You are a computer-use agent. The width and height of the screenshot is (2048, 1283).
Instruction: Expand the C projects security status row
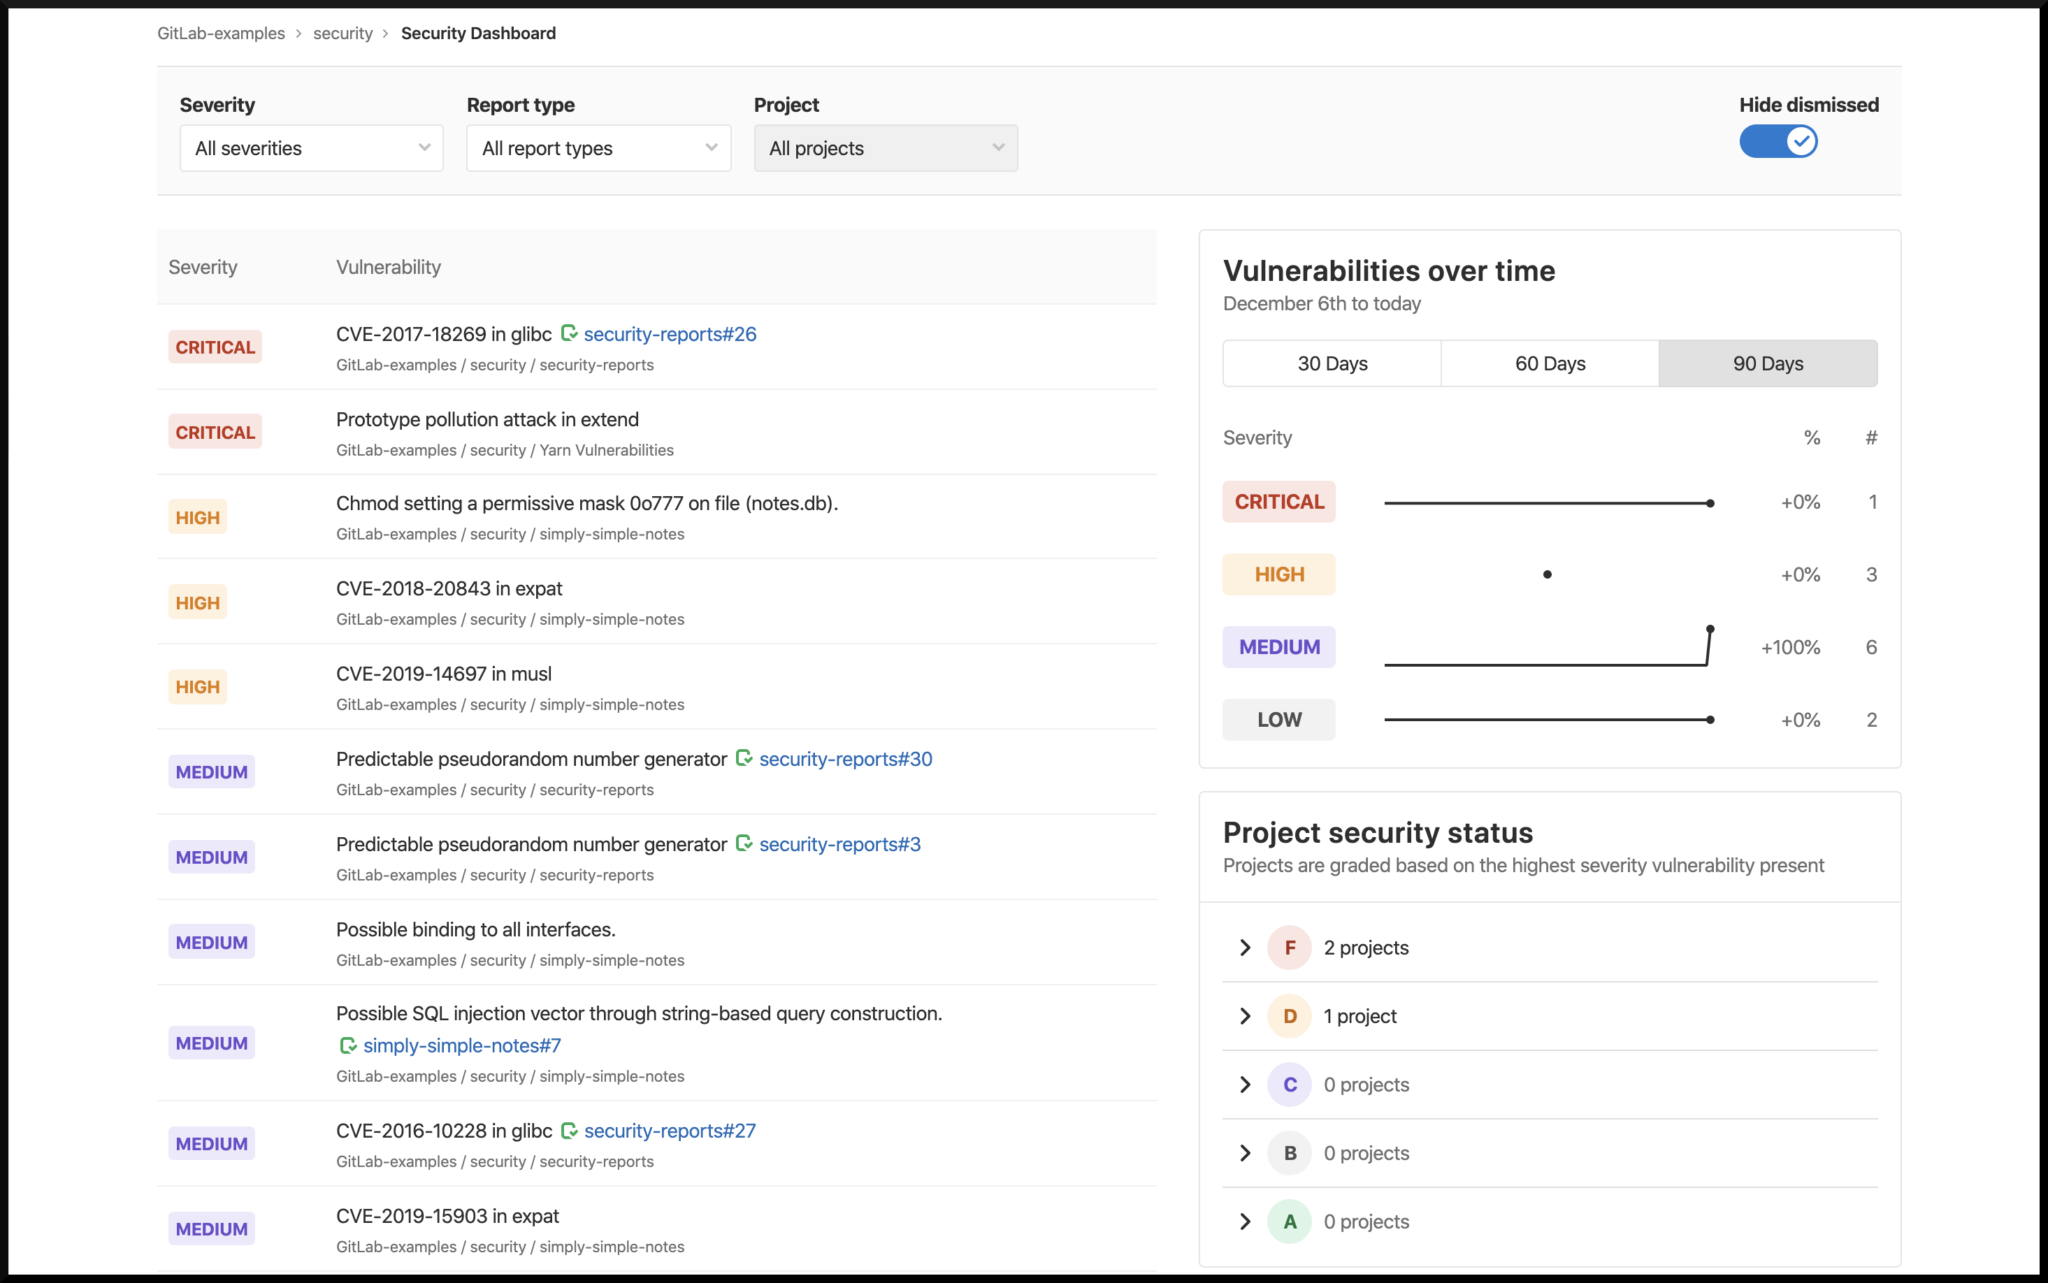(1244, 1083)
